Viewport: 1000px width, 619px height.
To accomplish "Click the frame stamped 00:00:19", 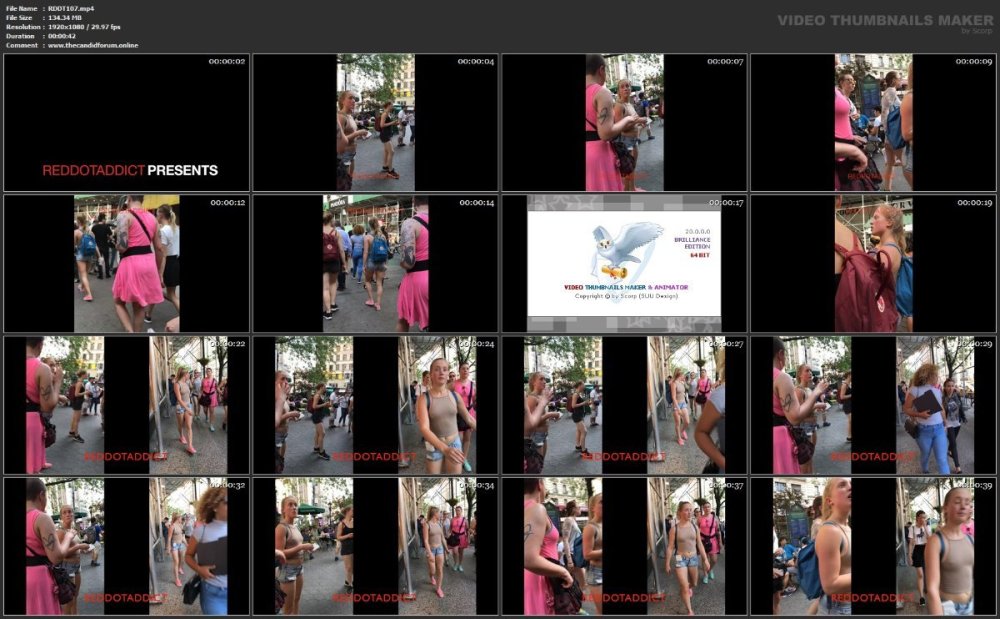I will (x=874, y=264).
